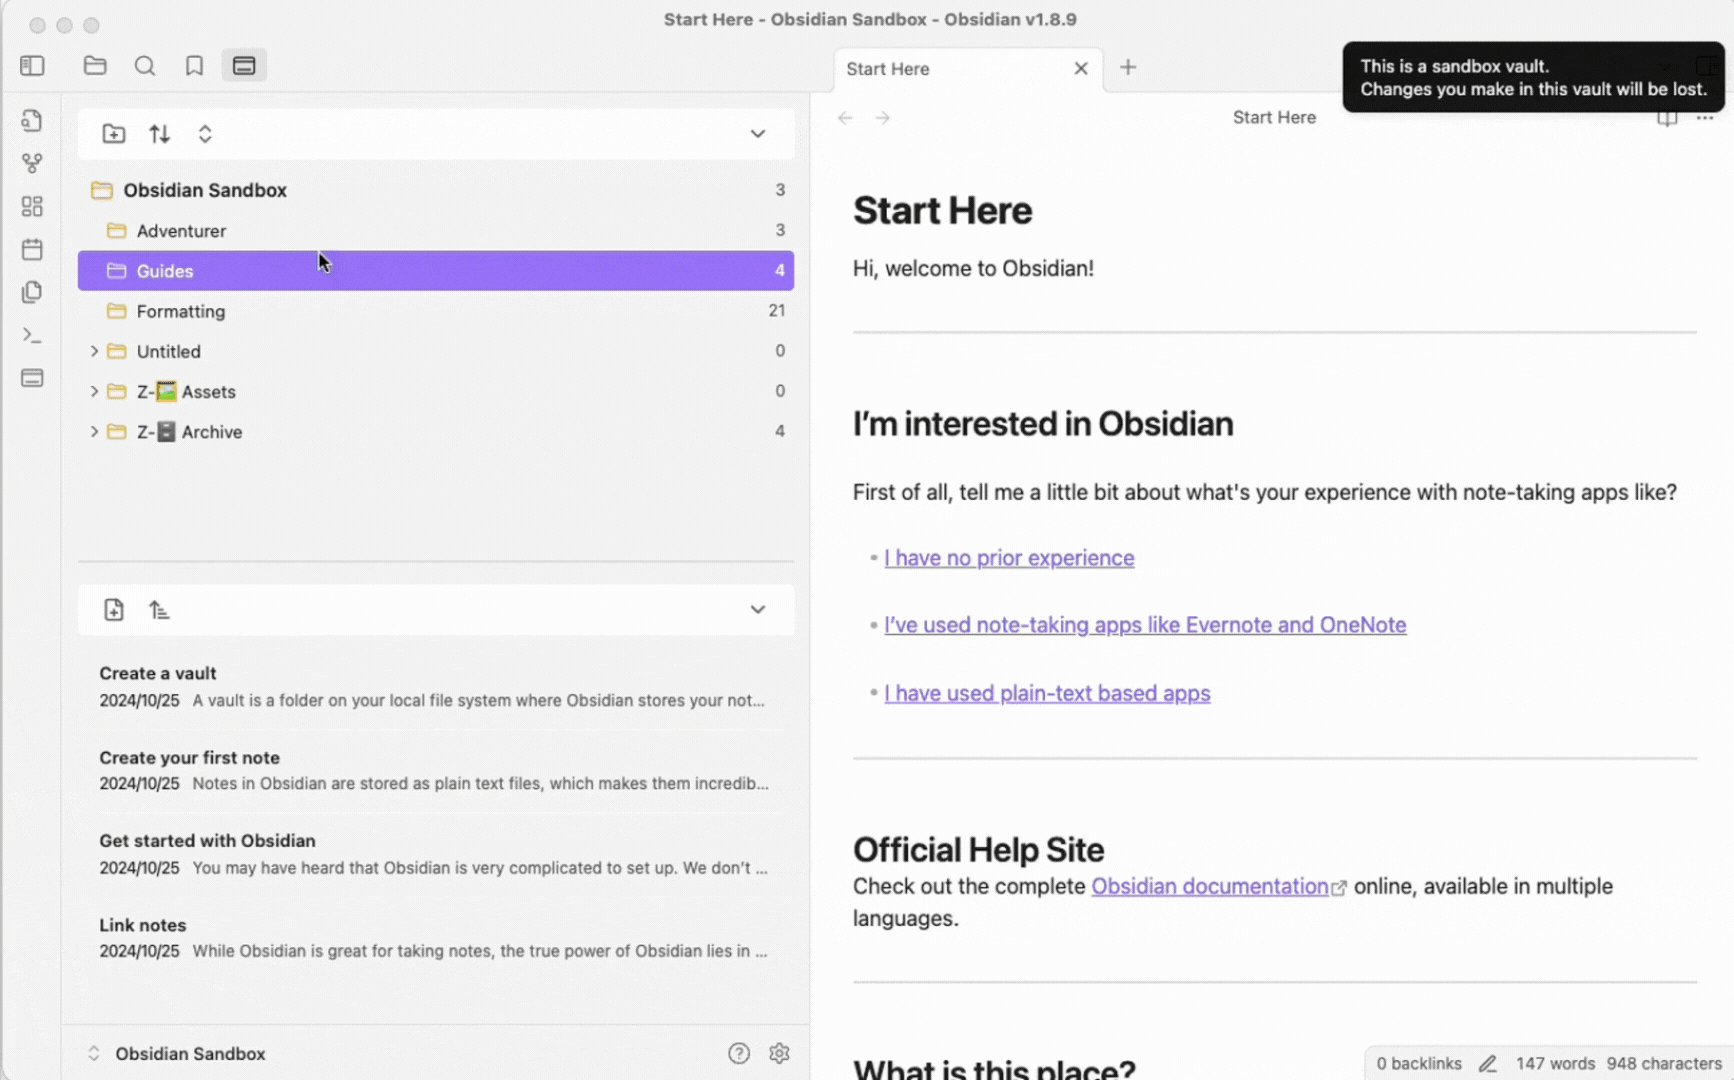Expand the folder pane dropdown chevron
Viewport: 1734px width, 1080px height.
[758, 134]
